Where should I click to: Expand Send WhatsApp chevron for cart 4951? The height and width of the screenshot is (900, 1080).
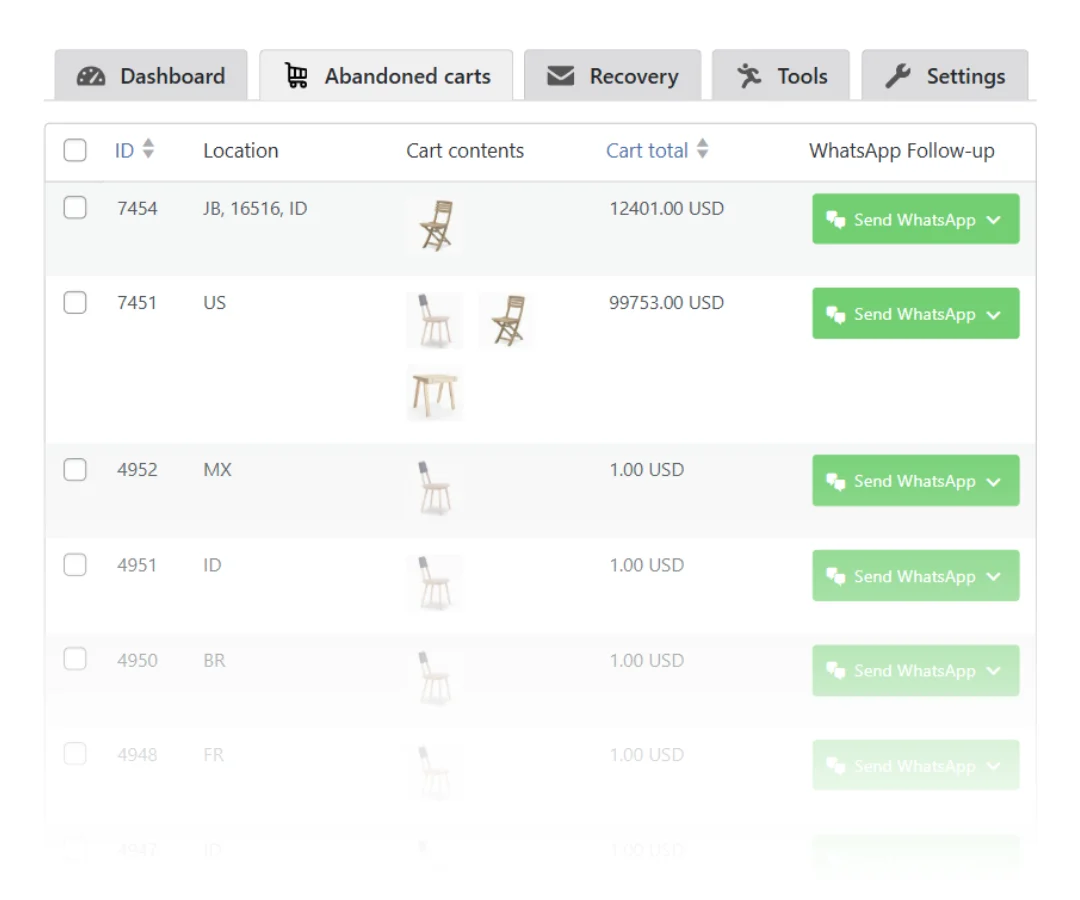click(x=993, y=576)
